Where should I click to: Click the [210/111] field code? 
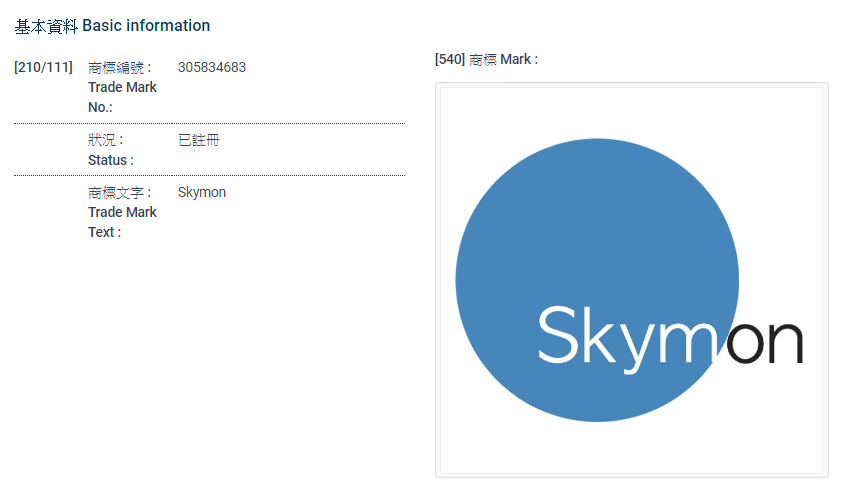click(x=43, y=68)
